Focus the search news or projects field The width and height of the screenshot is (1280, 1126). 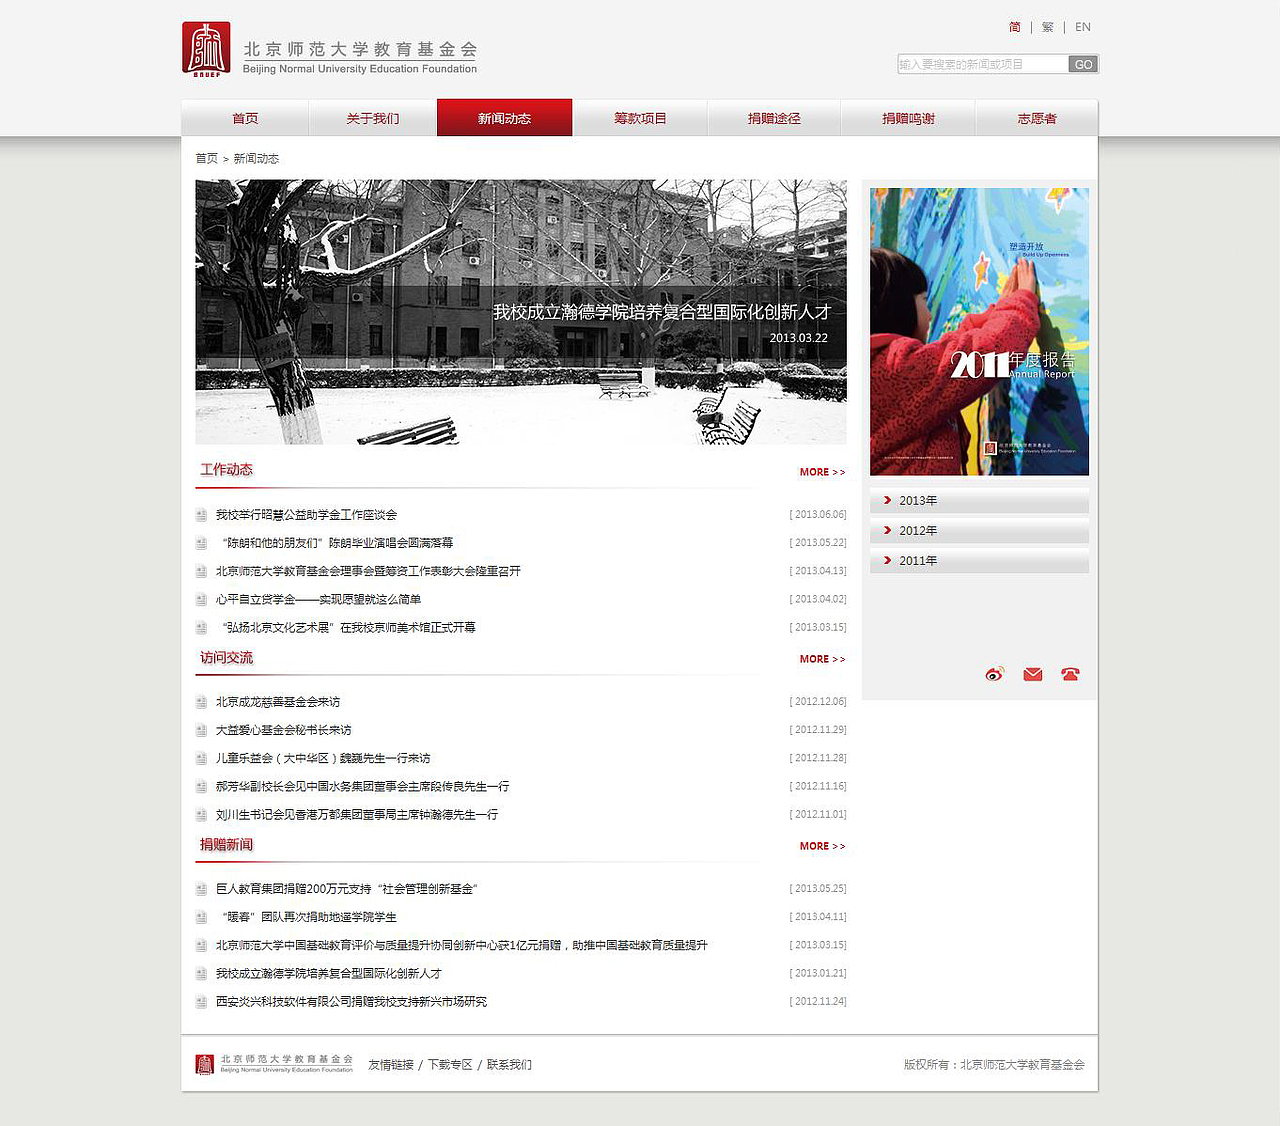click(983, 64)
